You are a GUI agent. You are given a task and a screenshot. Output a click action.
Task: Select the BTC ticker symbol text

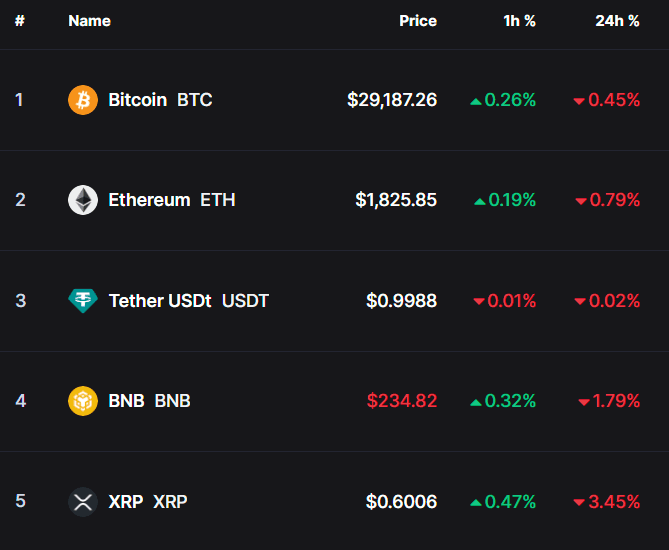195,100
